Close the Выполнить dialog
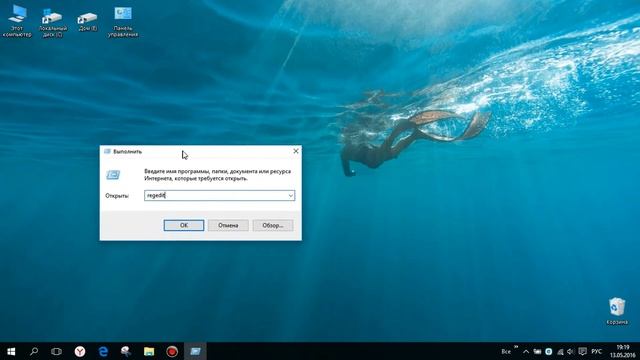Image resolution: width=640 pixels, height=360 pixels. (x=296, y=151)
